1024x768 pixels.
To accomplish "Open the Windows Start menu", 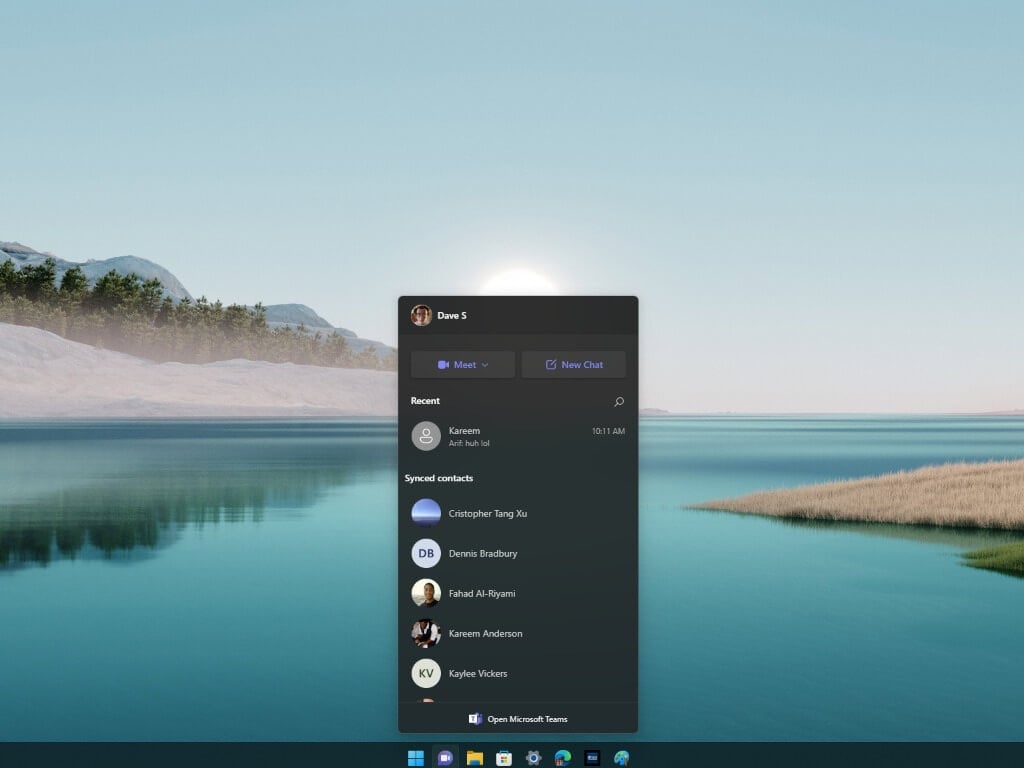I will click(415, 758).
